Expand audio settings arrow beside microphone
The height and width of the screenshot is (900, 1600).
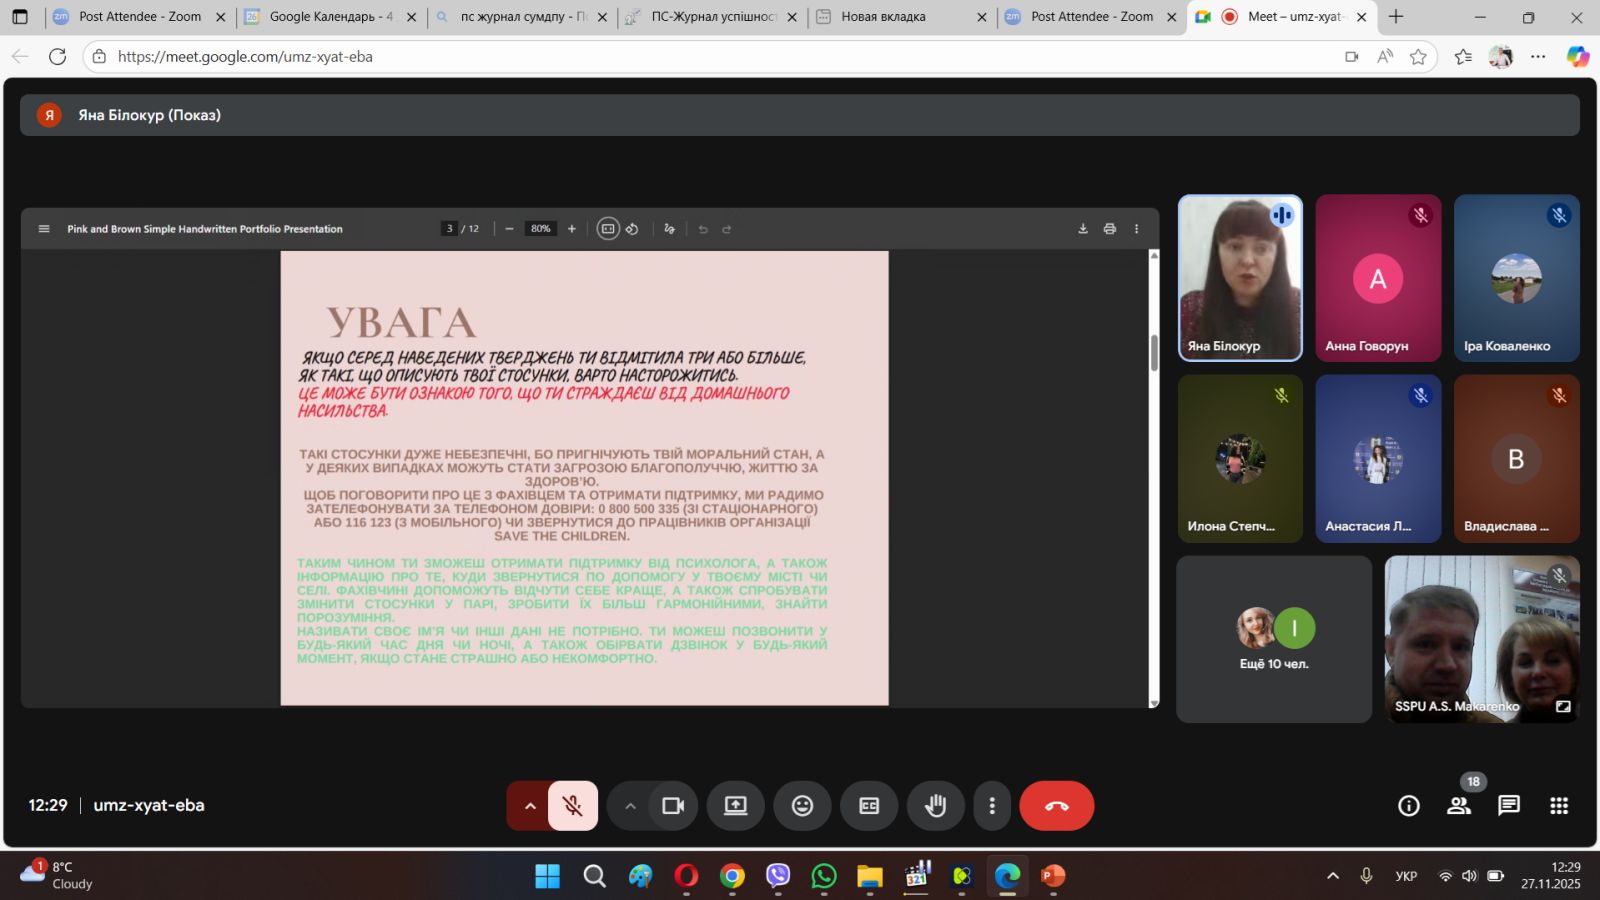pyautogui.click(x=529, y=806)
